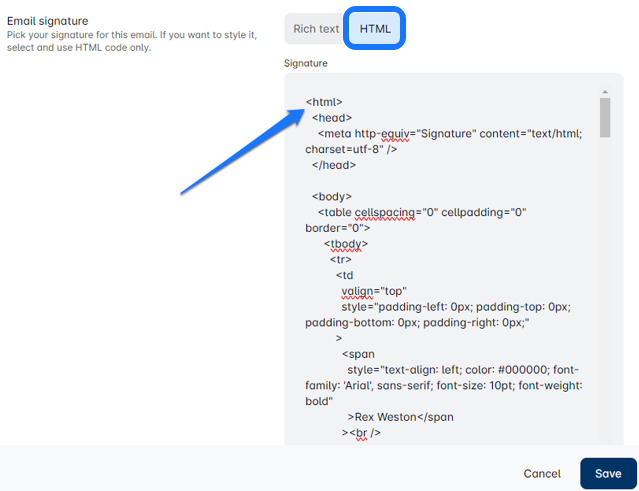Click the <body> tag line

[x=332, y=197]
